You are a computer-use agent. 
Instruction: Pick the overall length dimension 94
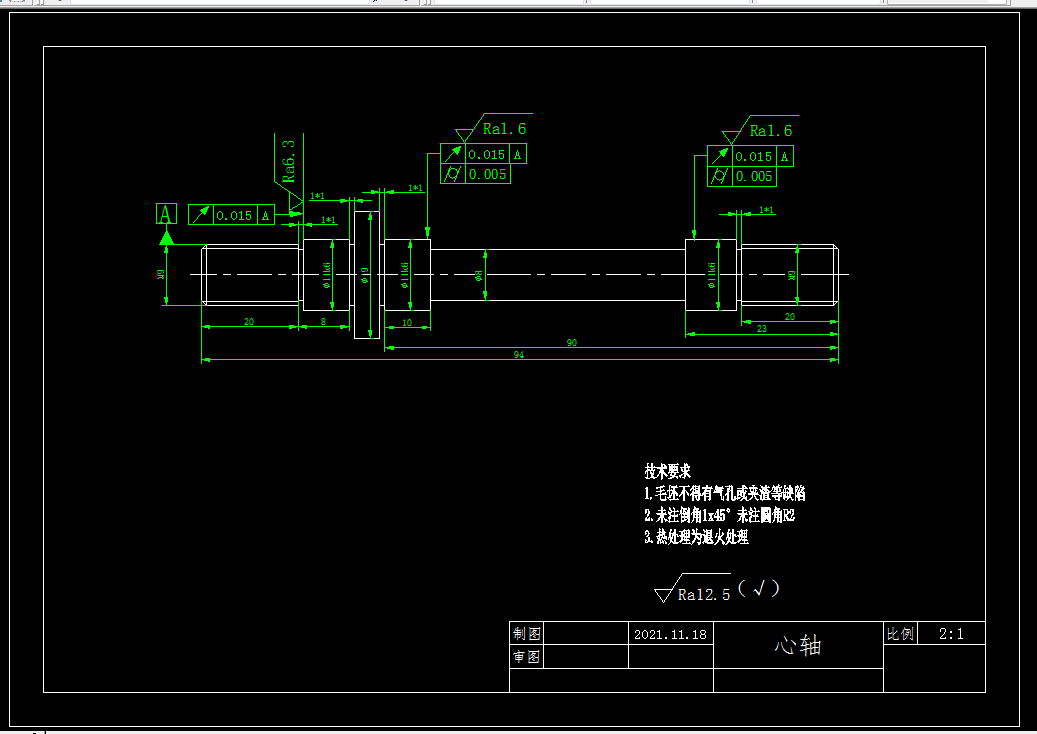[519, 354]
